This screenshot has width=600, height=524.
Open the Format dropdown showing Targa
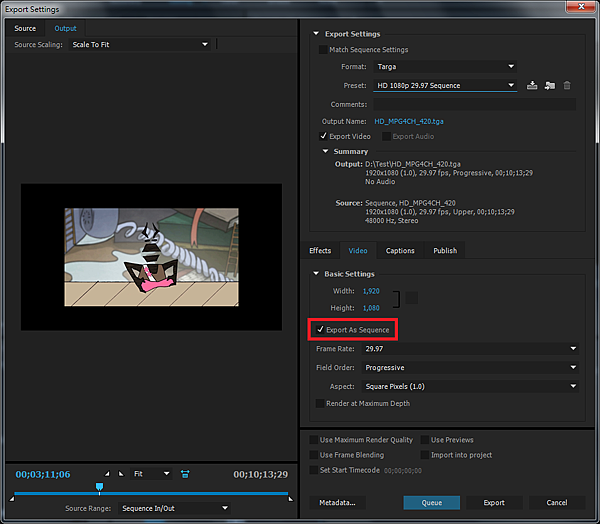(445, 67)
